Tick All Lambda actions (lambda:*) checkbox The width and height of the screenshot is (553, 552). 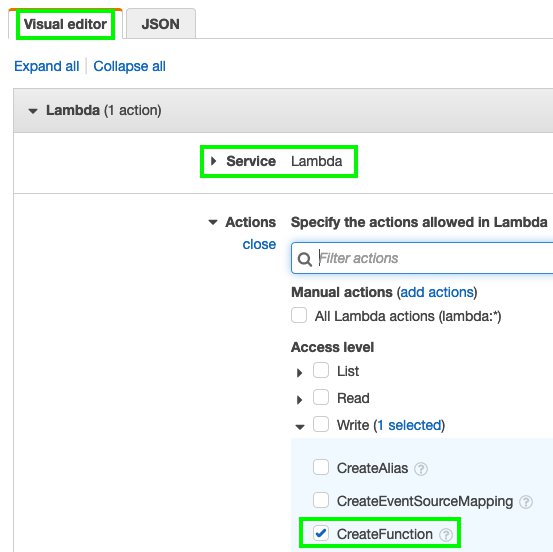[299, 315]
